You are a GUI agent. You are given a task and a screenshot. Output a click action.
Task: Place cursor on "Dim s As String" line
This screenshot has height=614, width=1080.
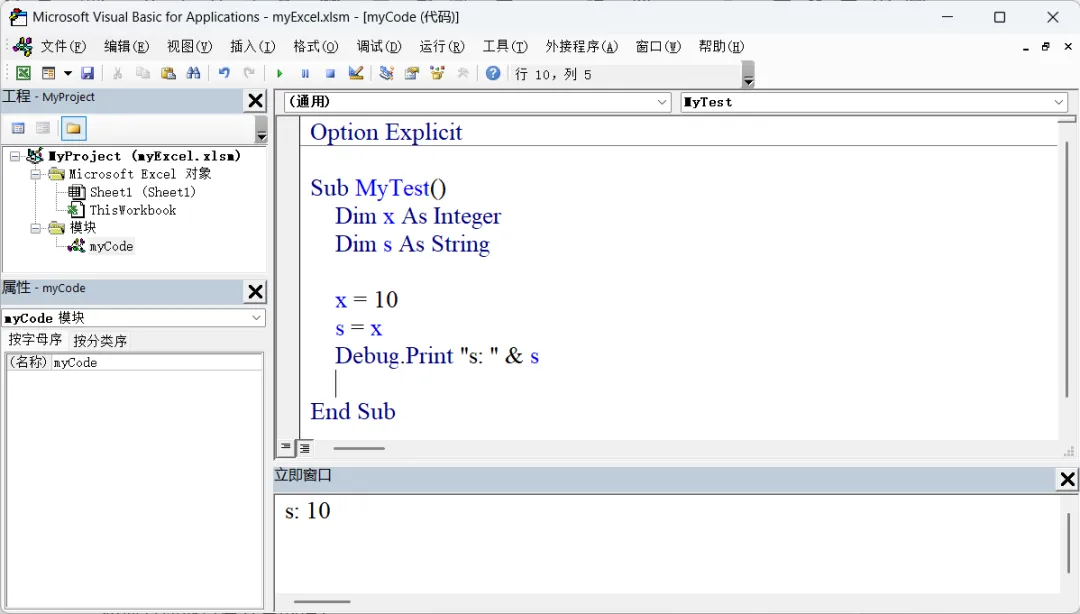(412, 244)
